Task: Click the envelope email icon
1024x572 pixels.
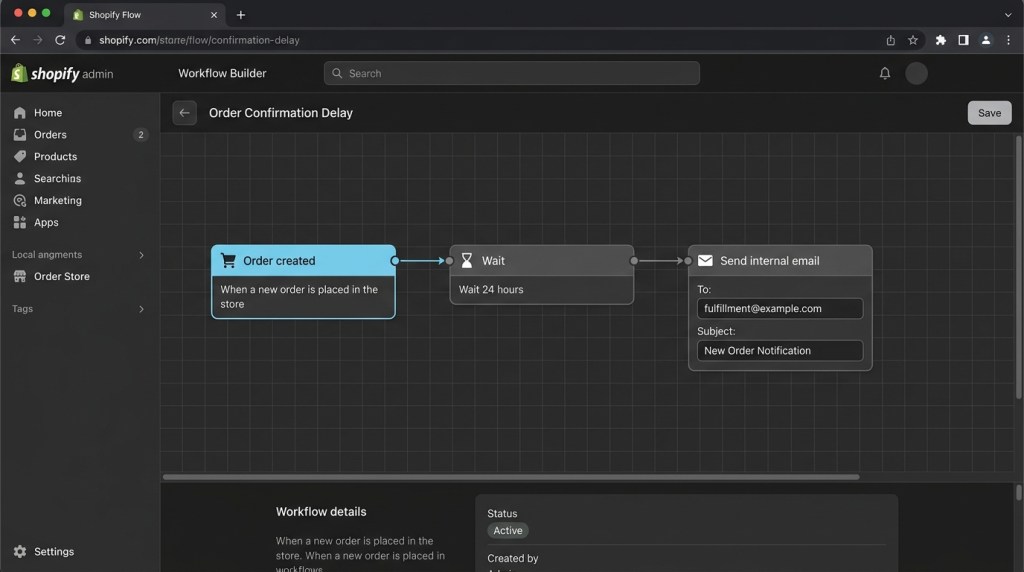Action: 705,261
